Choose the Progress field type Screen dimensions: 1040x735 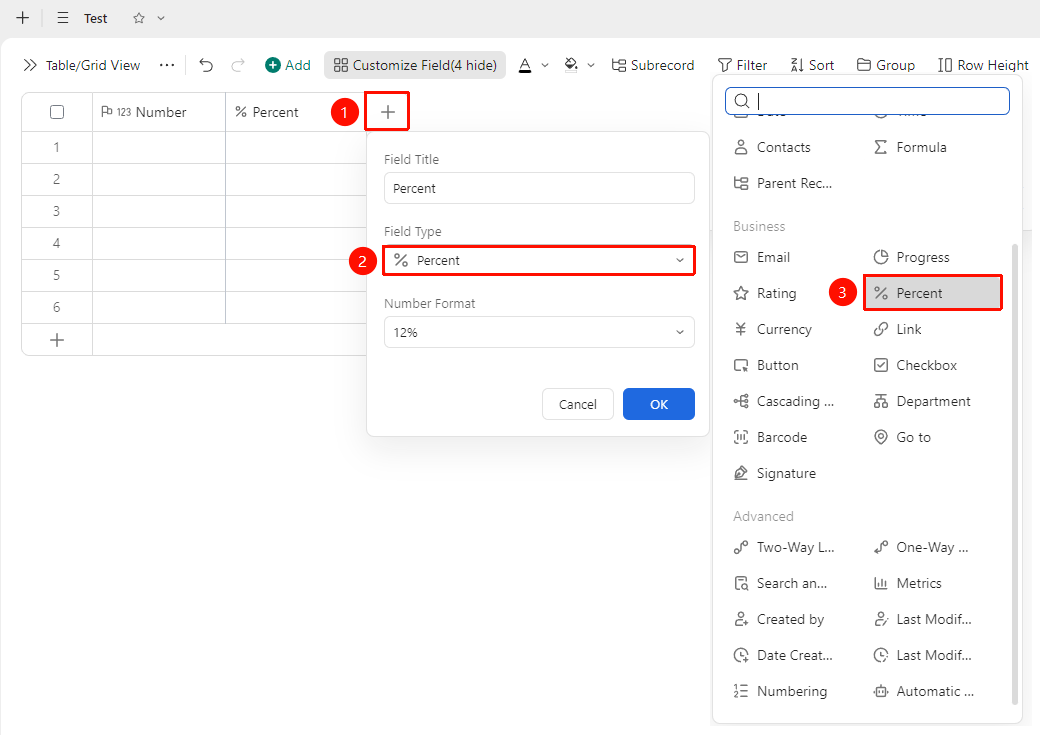911,257
